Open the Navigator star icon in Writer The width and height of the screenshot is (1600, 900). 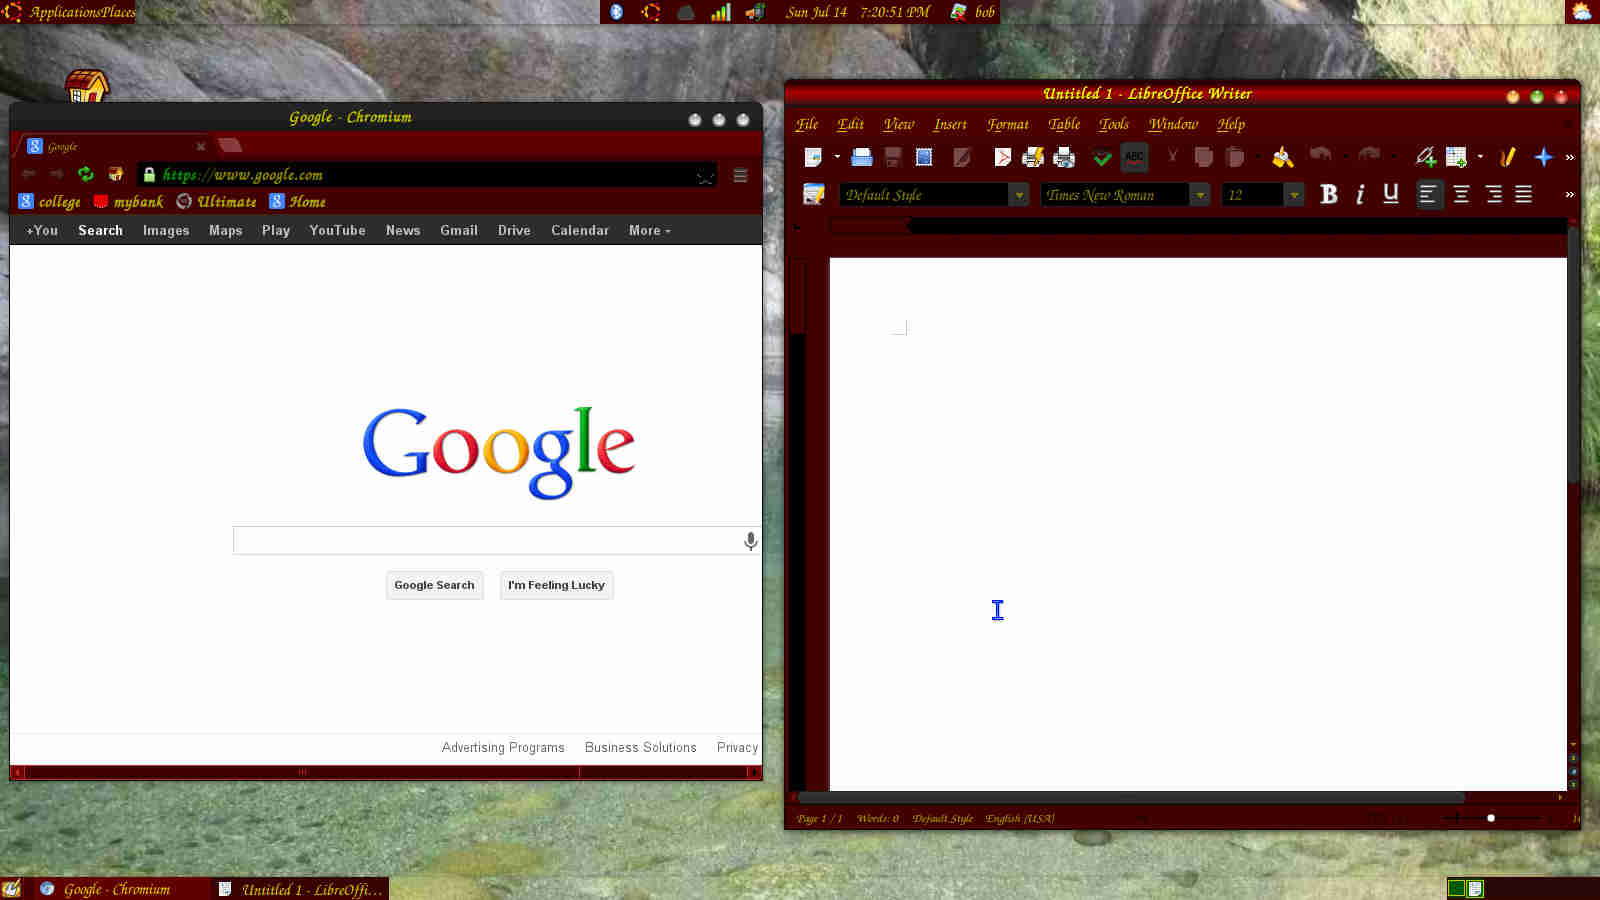1543,157
